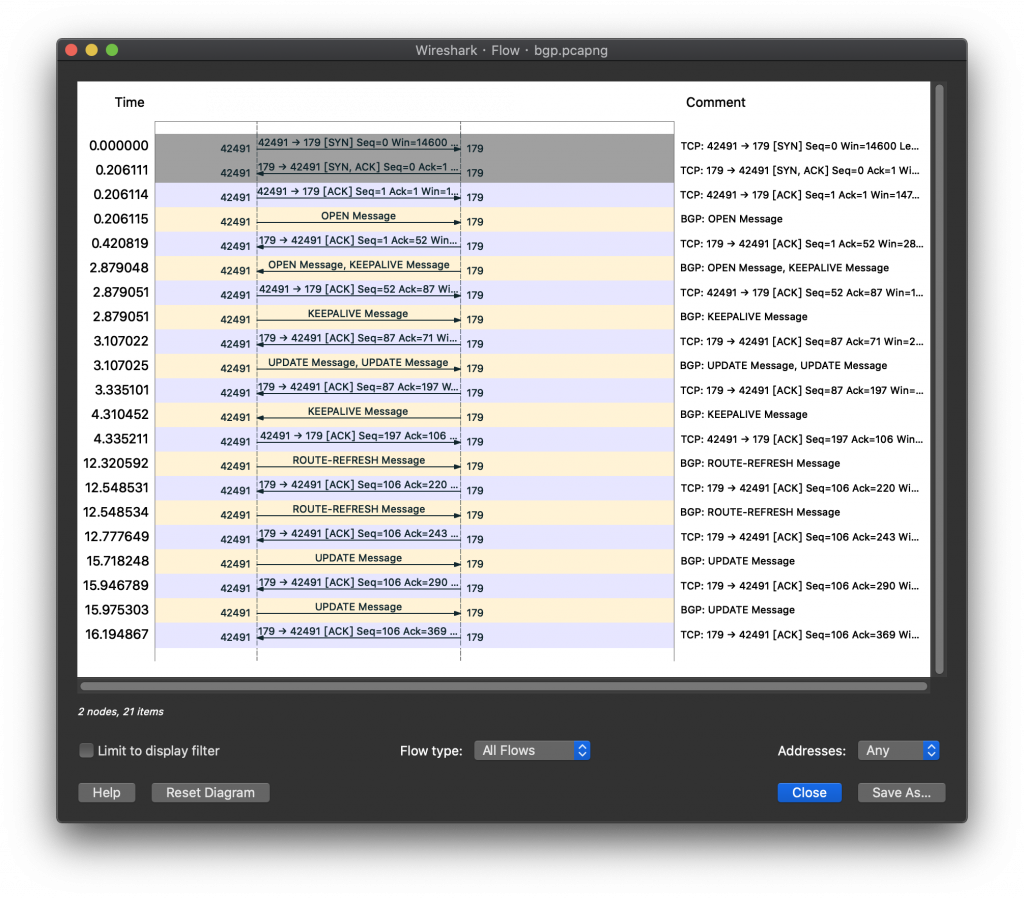Click comment with Seq=106 Ack=290
The image size is (1024, 898).
point(800,586)
